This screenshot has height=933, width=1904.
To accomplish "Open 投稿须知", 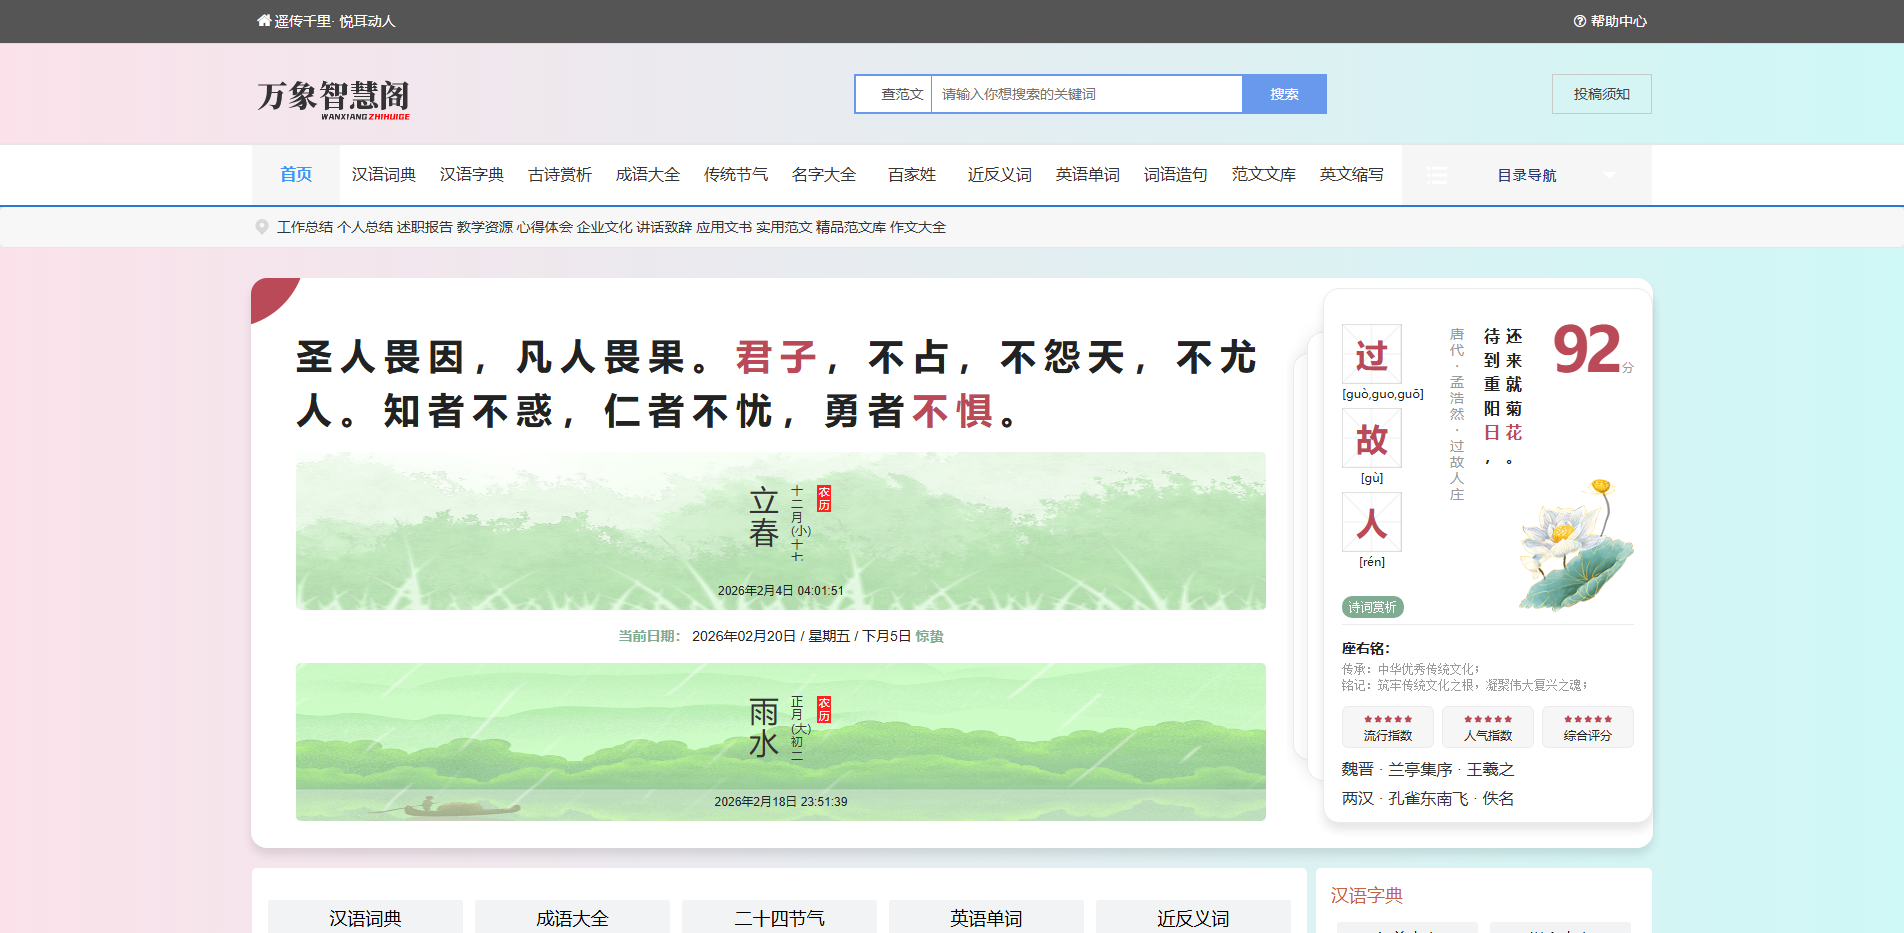I will click(x=1601, y=93).
